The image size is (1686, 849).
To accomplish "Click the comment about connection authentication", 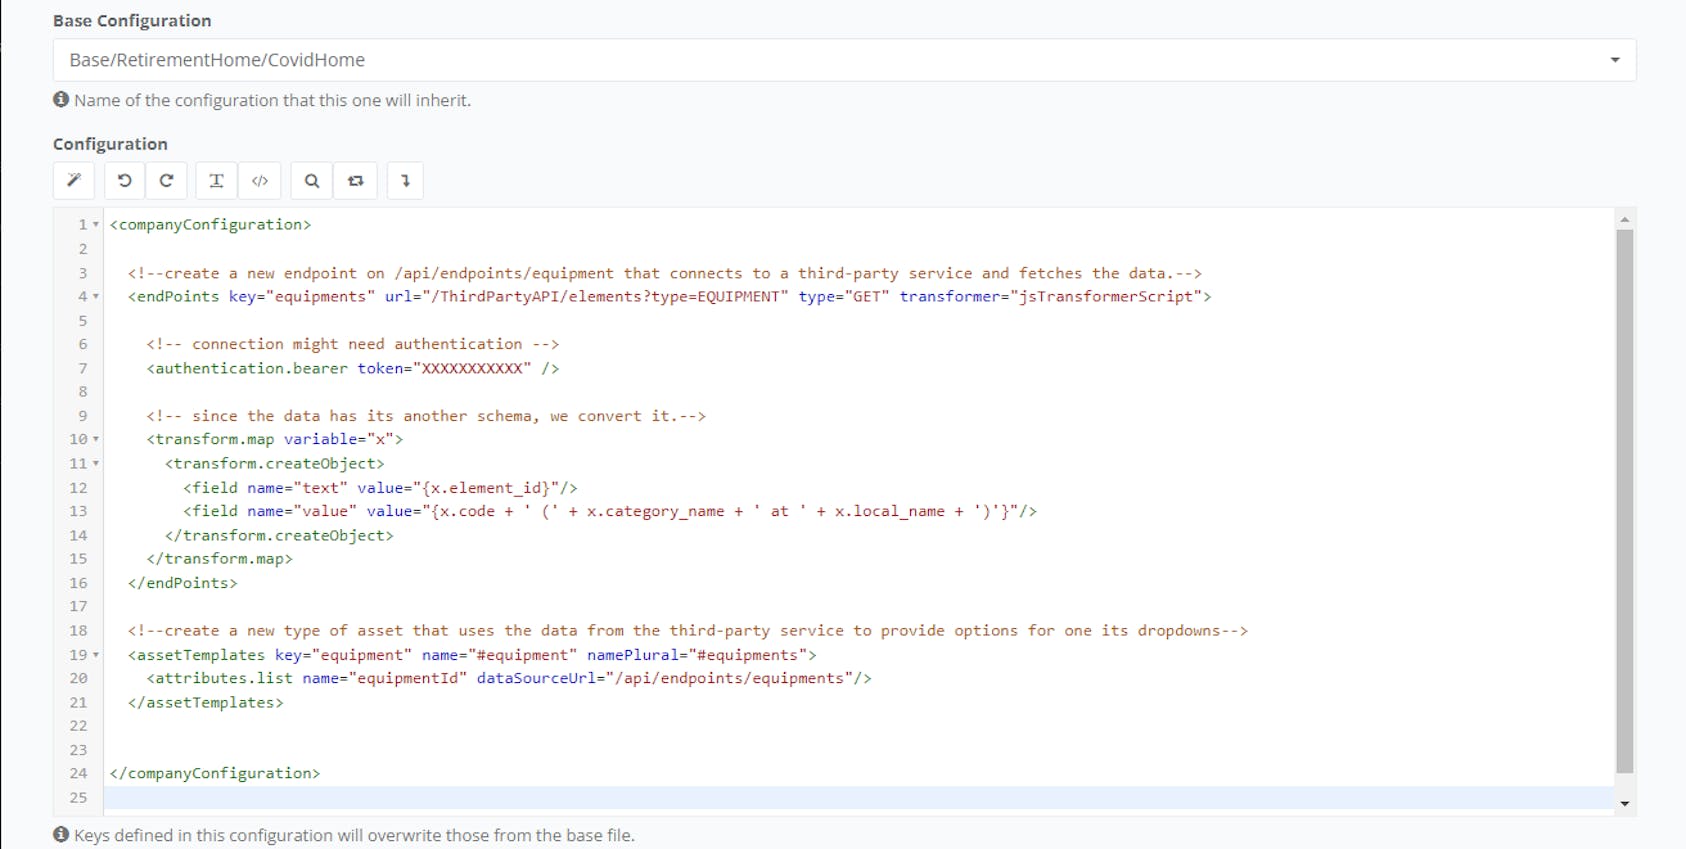I will point(352,344).
